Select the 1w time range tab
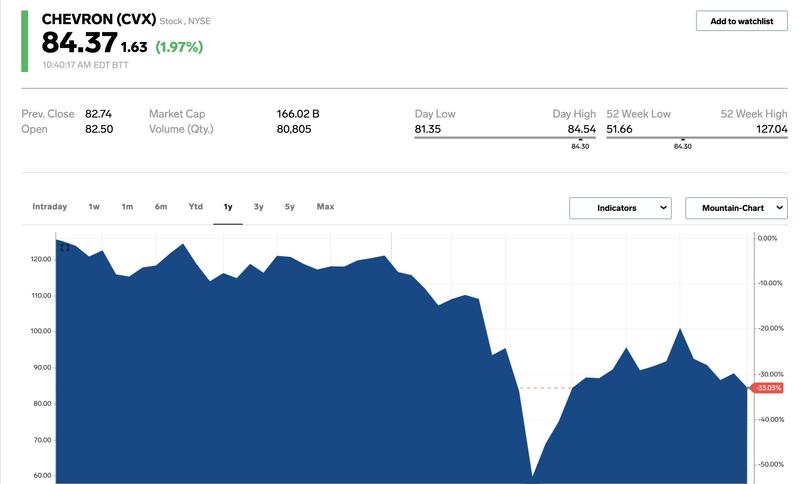800x484 pixels. click(x=94, y=207)
